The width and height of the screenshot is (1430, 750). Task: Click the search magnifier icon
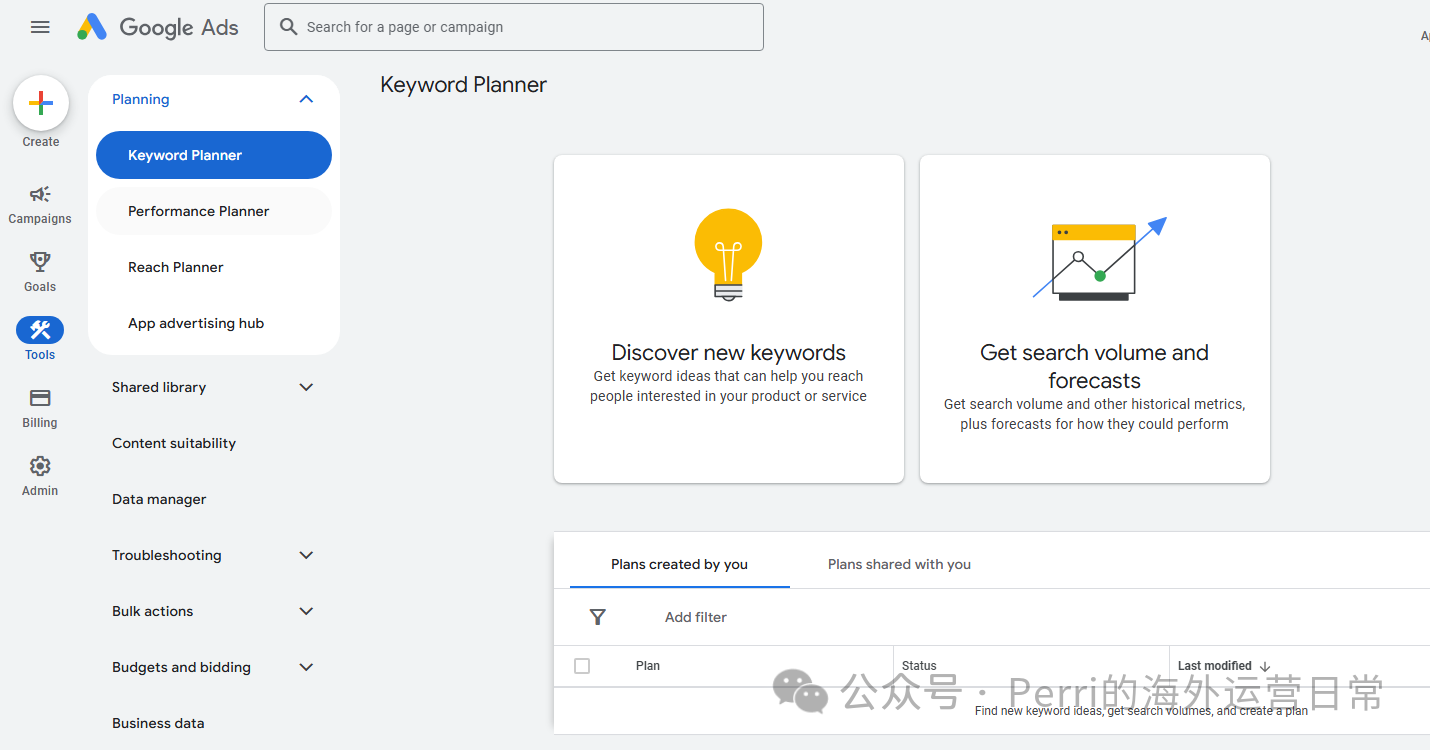pyautogui.click(x=289, y=27)
